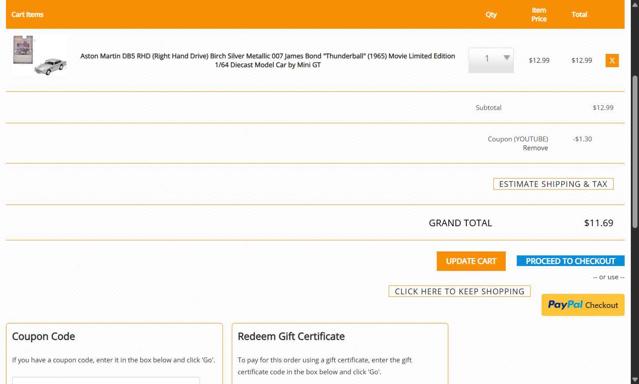Click the Coupon (YOUTUBE) label

518,139
